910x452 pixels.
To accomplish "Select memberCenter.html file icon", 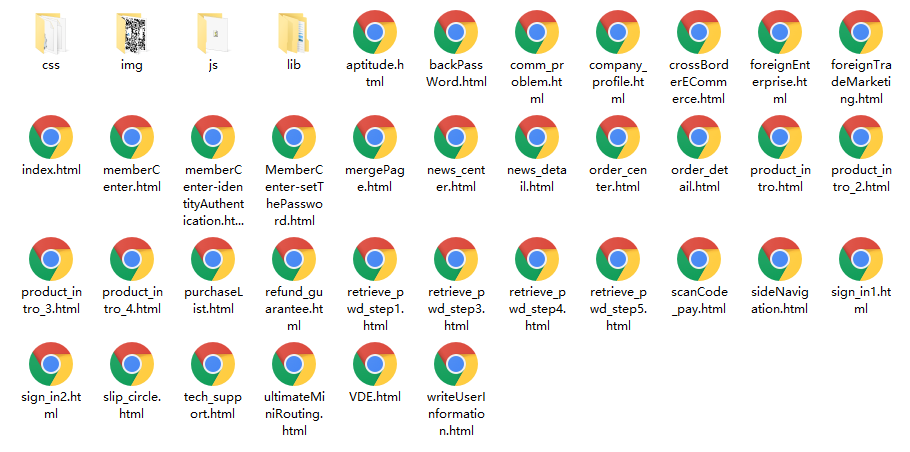I will pyautogui.click(x=132, y=139).
